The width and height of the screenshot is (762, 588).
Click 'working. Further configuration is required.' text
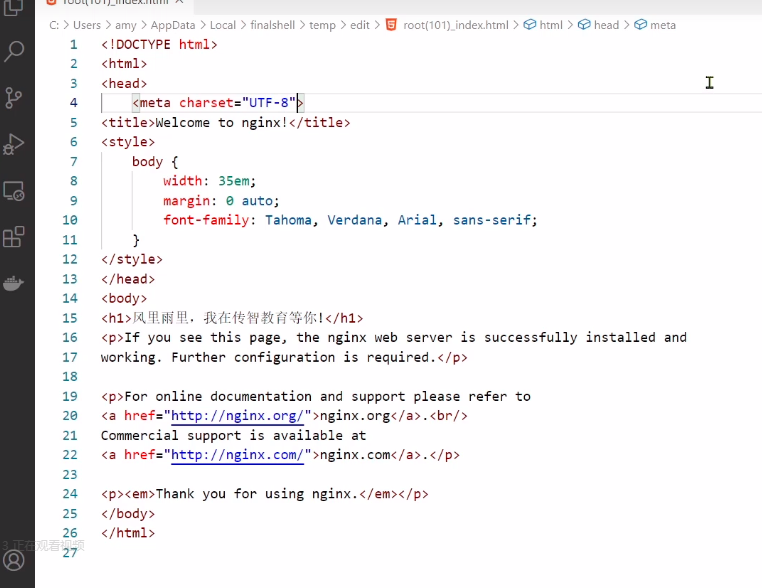(x=268, y=357)
